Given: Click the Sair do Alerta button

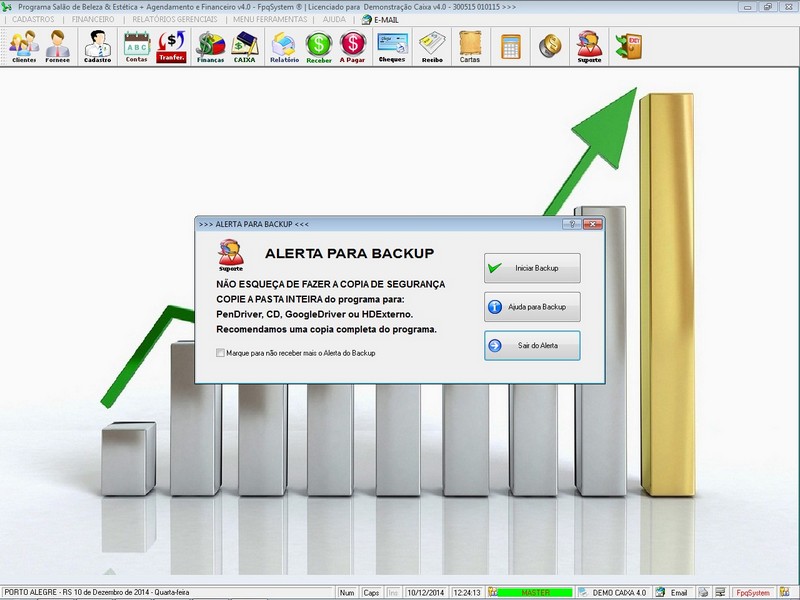Looking at the screenshot, I should (532, 345).
